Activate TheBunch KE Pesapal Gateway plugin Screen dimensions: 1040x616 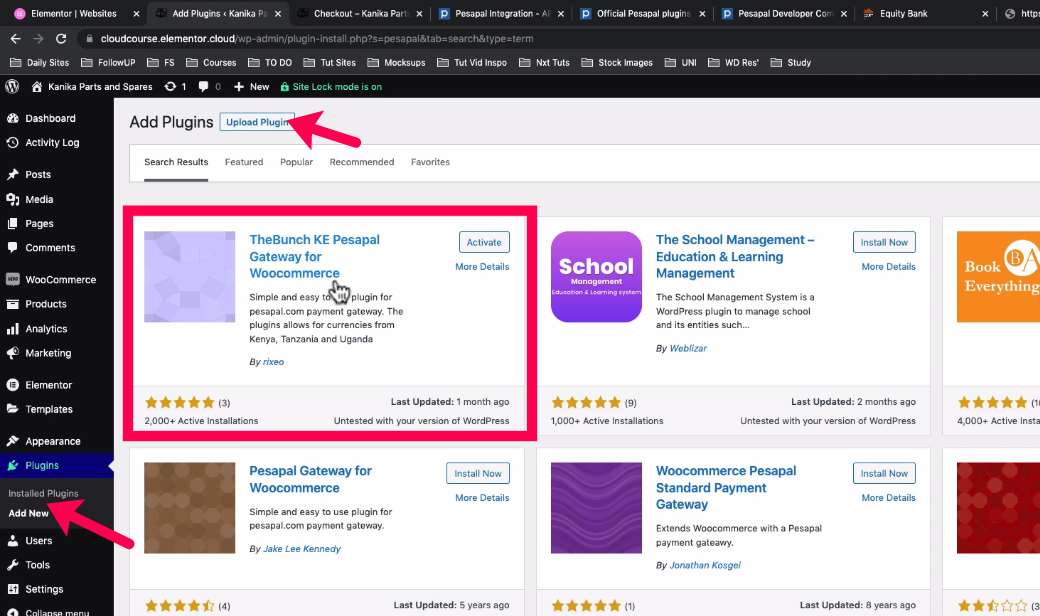click(484, 242)
